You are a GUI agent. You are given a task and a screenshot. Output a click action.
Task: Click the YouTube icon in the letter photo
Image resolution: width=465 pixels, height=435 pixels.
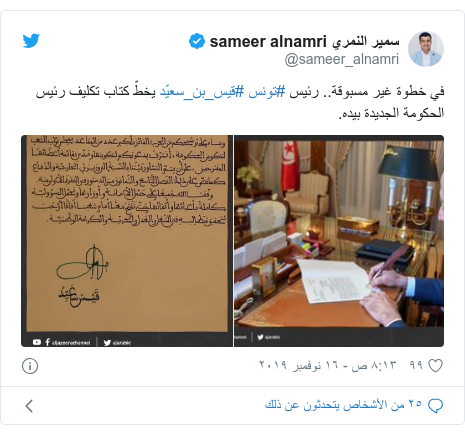(37, 342)
